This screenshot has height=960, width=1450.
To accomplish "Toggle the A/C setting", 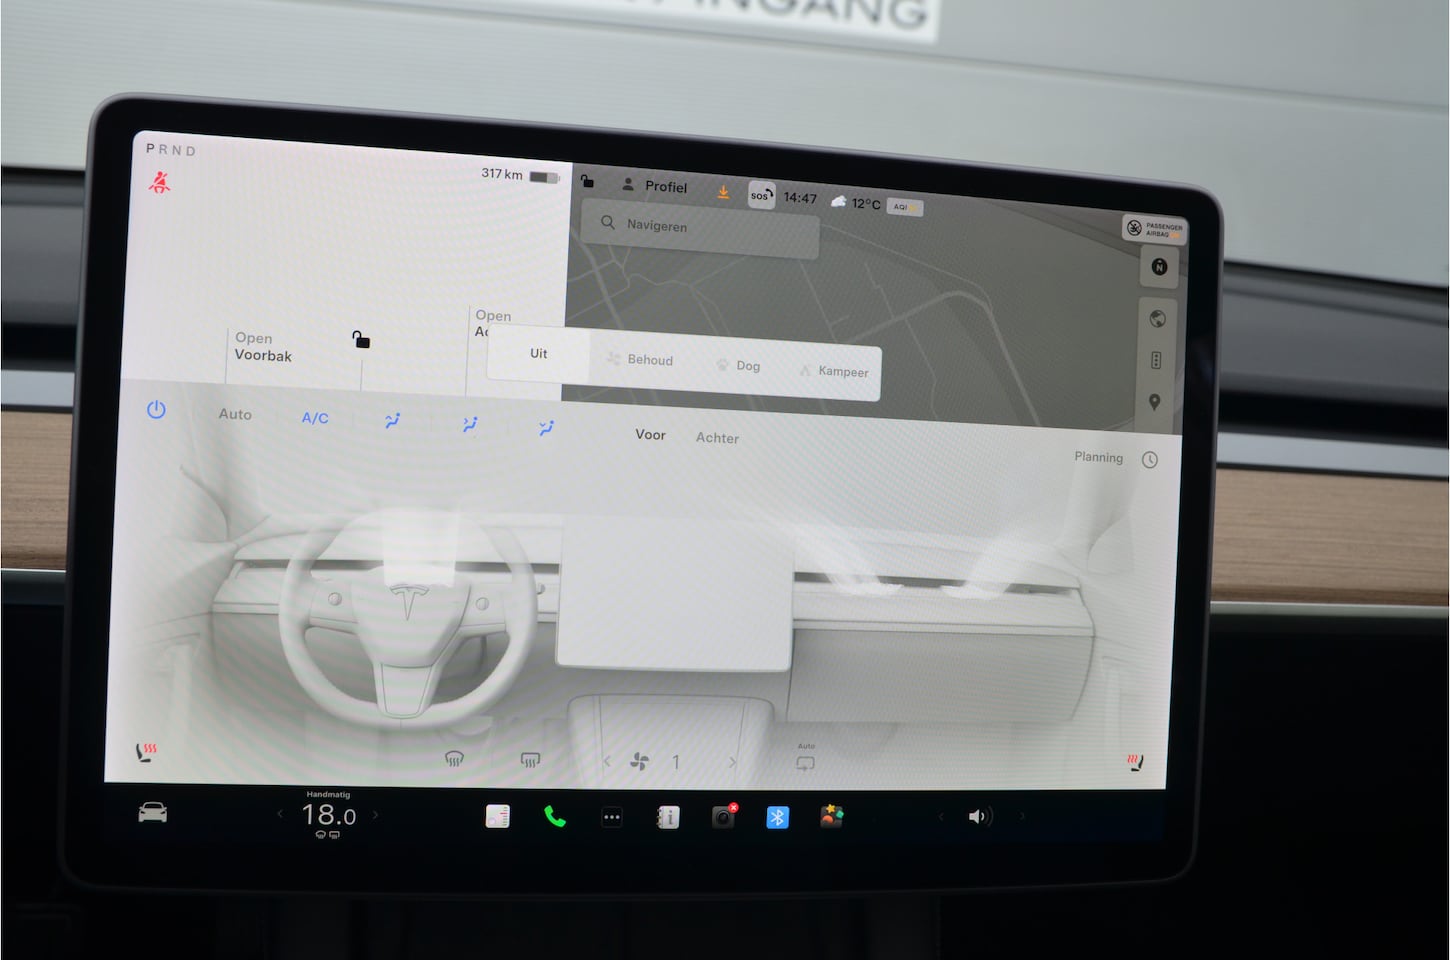I will (315, 418).
